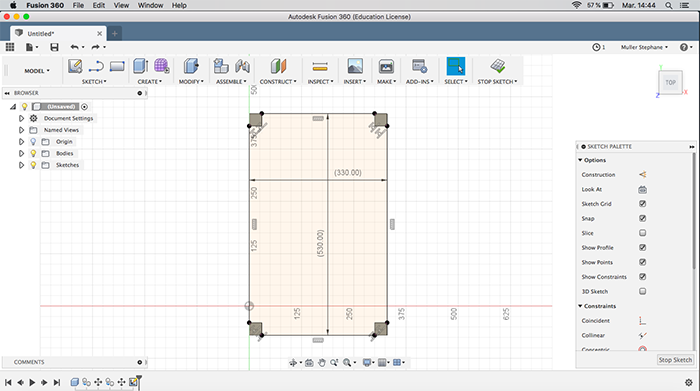The height and width of the screenshot is (391, 700).
Task: Click the Measure icon under Inspect
Action: coord(320,67)
